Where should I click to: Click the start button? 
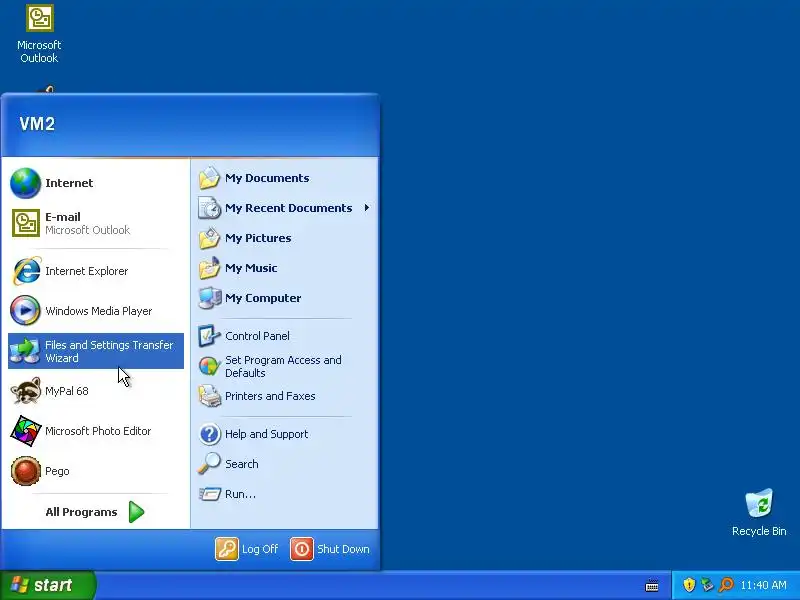(48, 585)
